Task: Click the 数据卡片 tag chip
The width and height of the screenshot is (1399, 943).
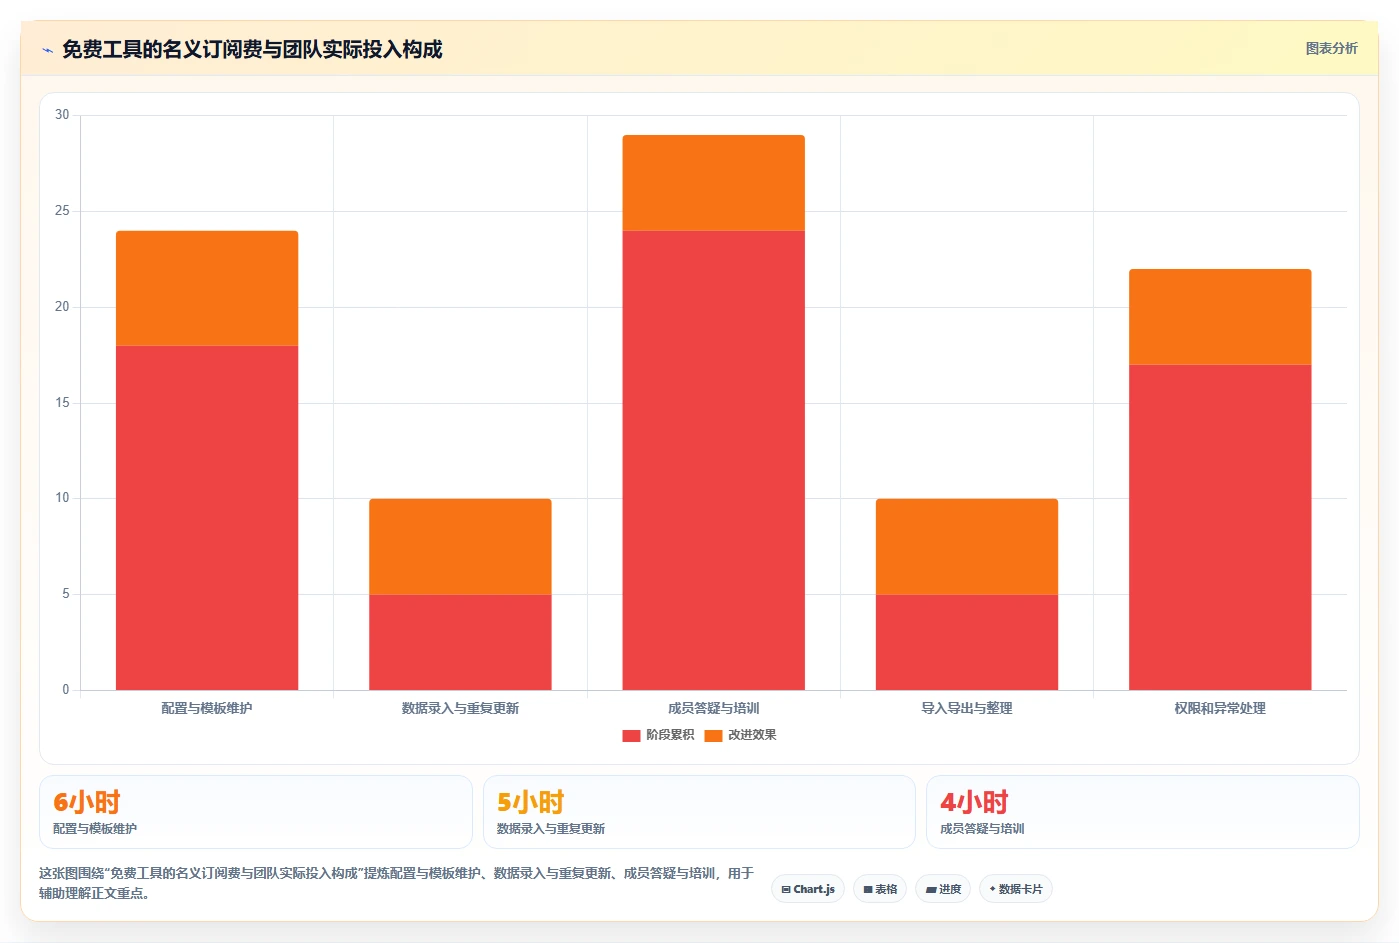Action: click(x=1016, y=889)
